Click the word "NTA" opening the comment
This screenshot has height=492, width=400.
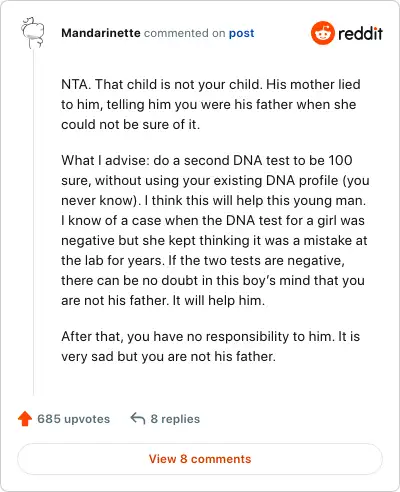coord(75,84)
